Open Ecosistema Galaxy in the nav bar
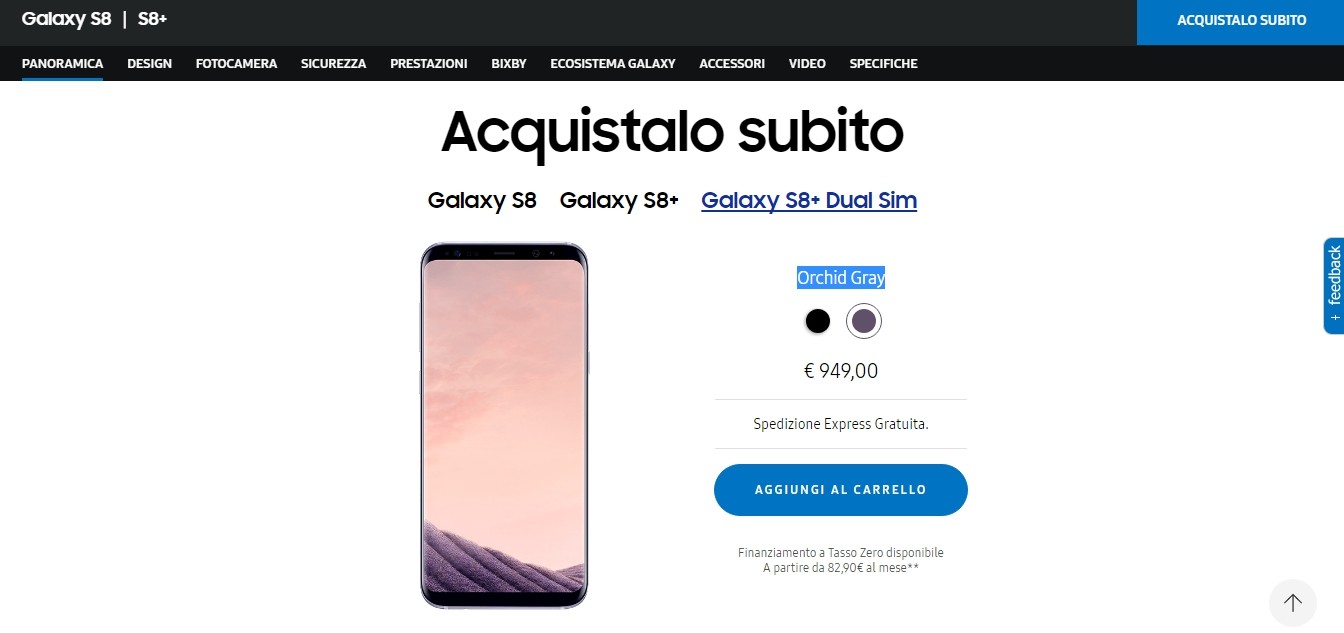 click(612, 63)
